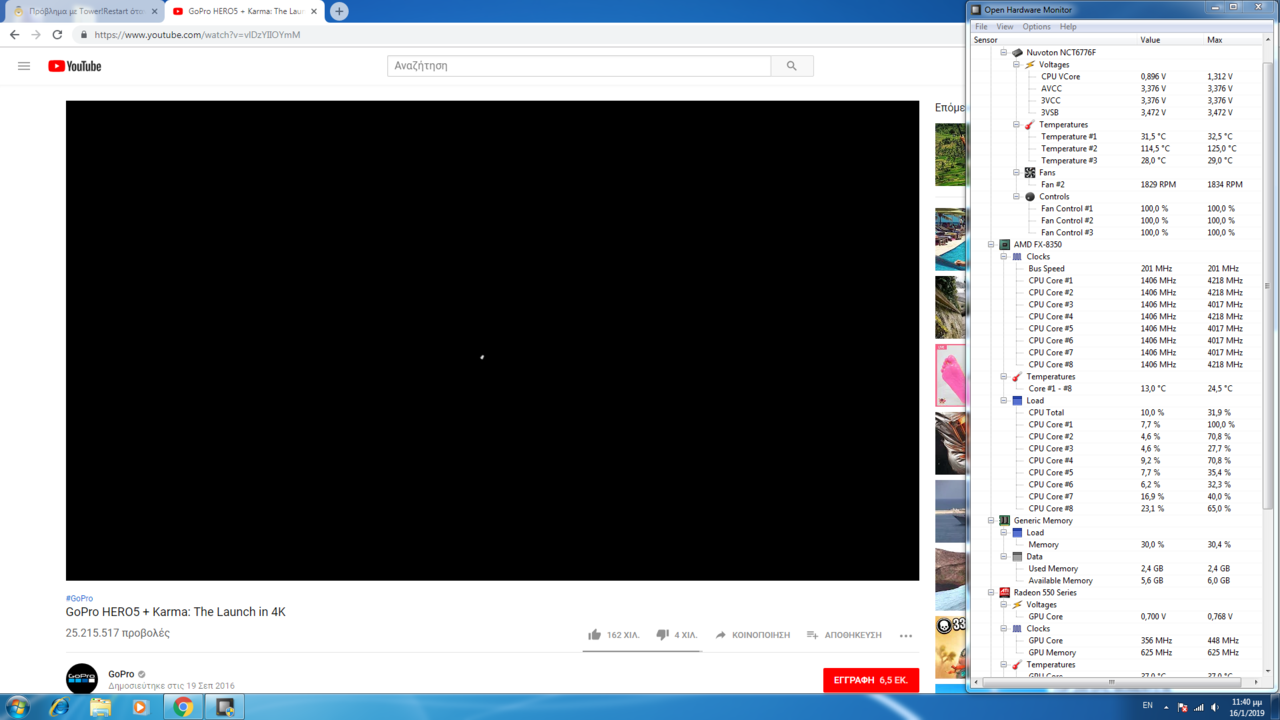Click the Value column header

click(1170, 40)
